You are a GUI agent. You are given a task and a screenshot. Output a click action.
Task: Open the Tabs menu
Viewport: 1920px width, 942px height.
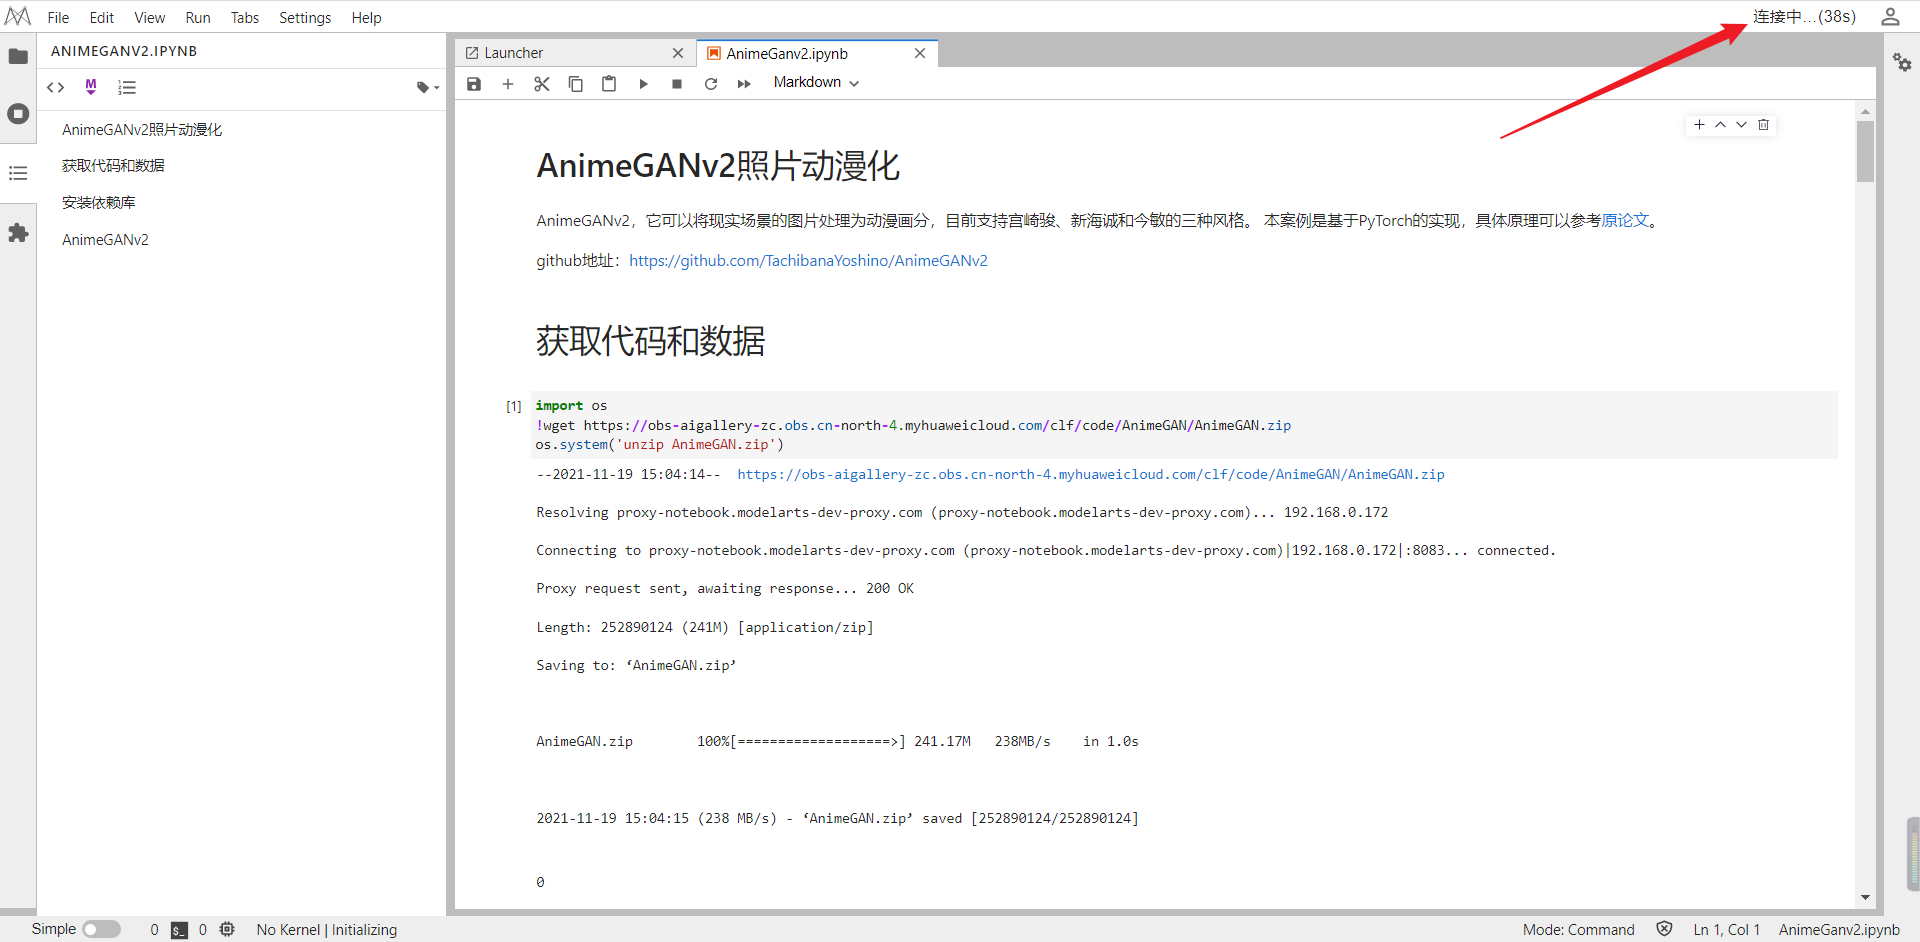tap(245, 18)
